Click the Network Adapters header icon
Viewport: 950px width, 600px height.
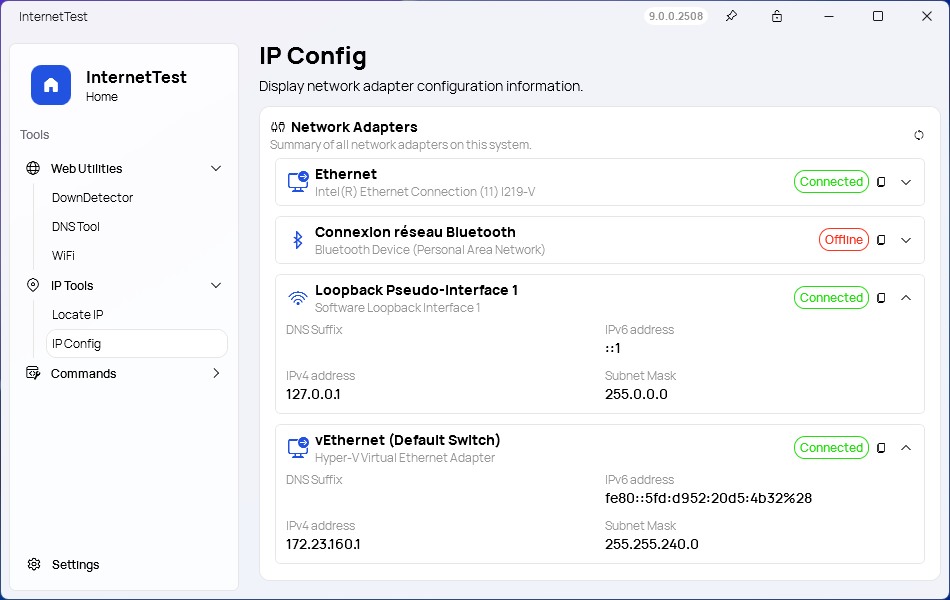coord(277,127)
